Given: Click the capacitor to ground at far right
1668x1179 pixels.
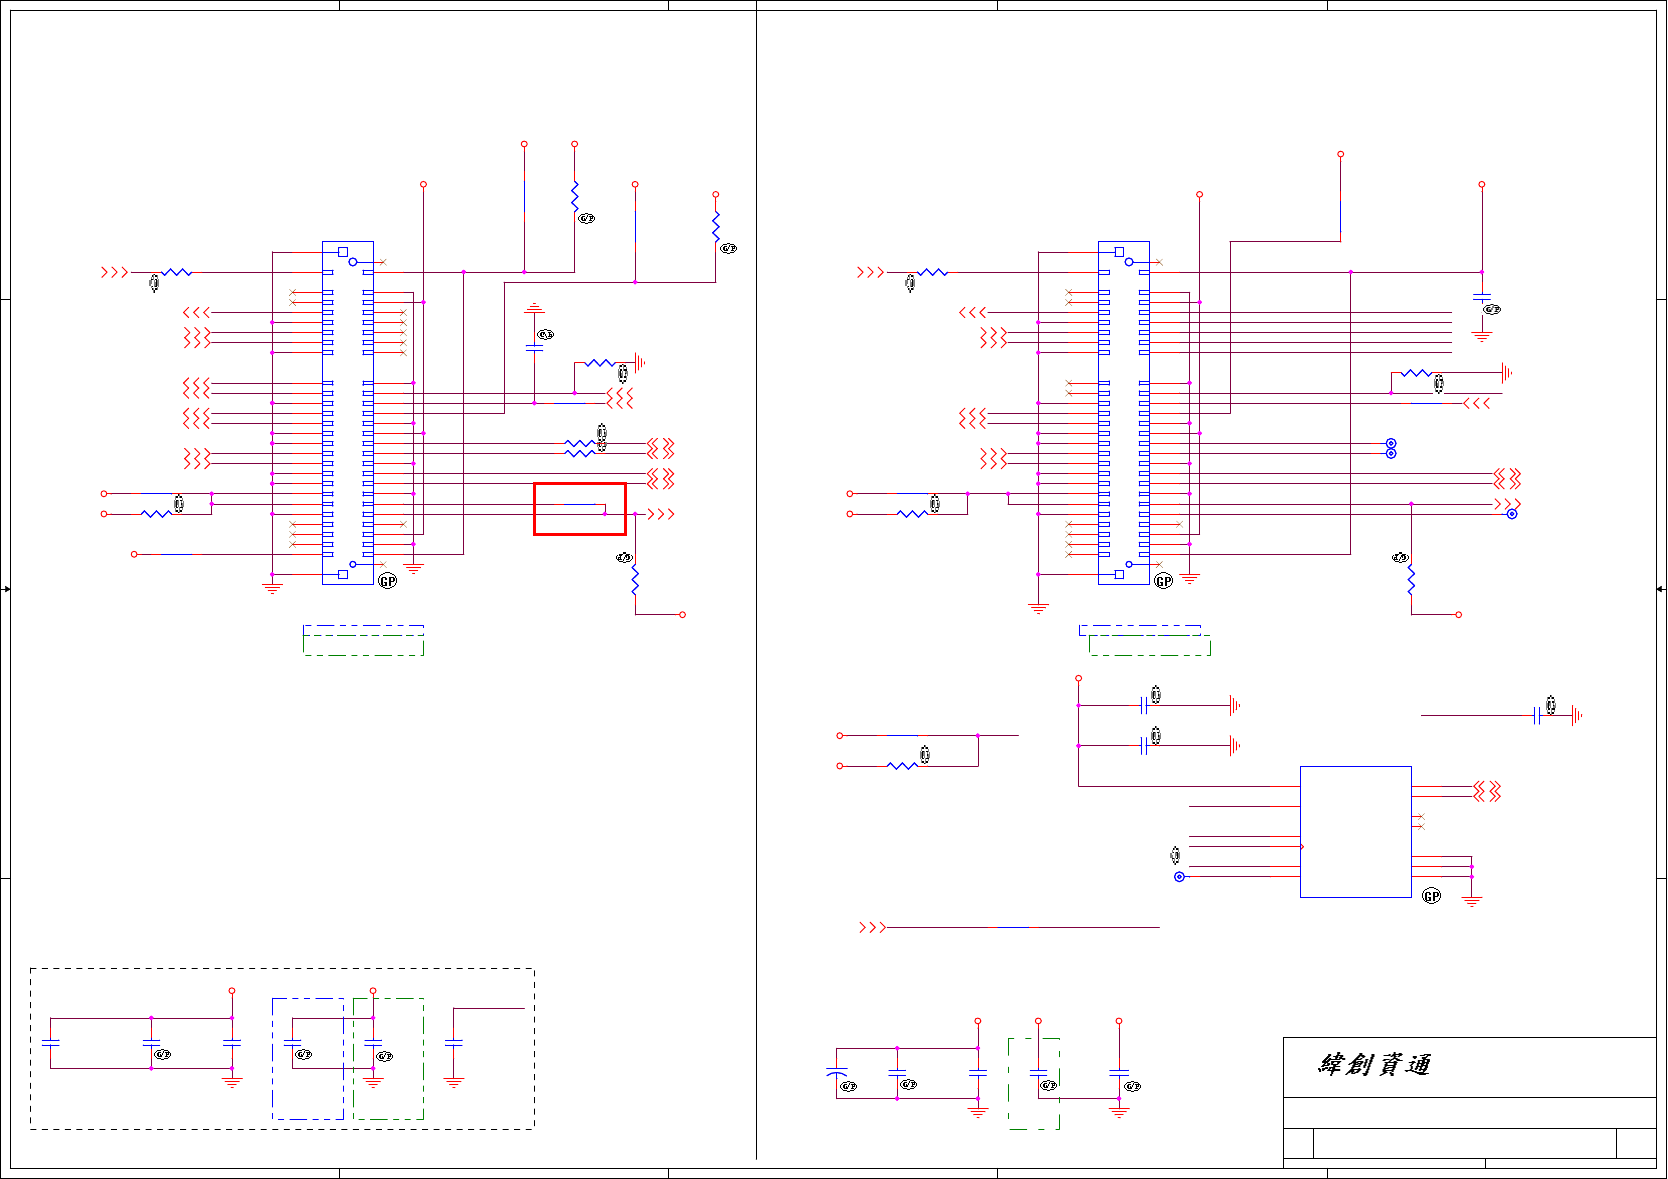Looking at the screenshot, I should (x=1538, y=715).
